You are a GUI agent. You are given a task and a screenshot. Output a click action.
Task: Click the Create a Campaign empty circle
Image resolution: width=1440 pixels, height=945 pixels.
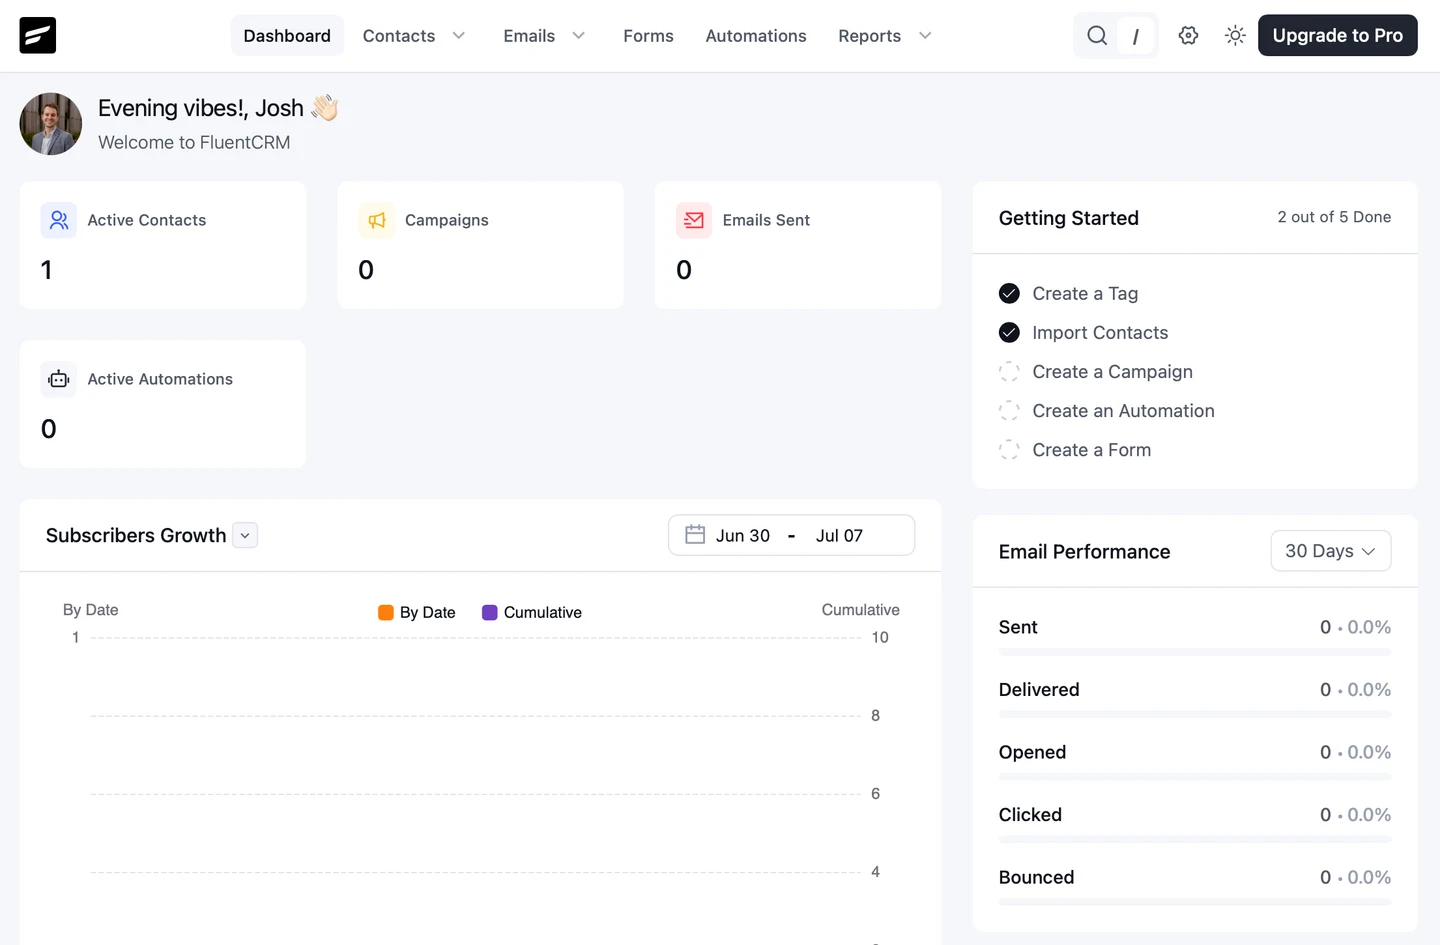coord(1009,372)
